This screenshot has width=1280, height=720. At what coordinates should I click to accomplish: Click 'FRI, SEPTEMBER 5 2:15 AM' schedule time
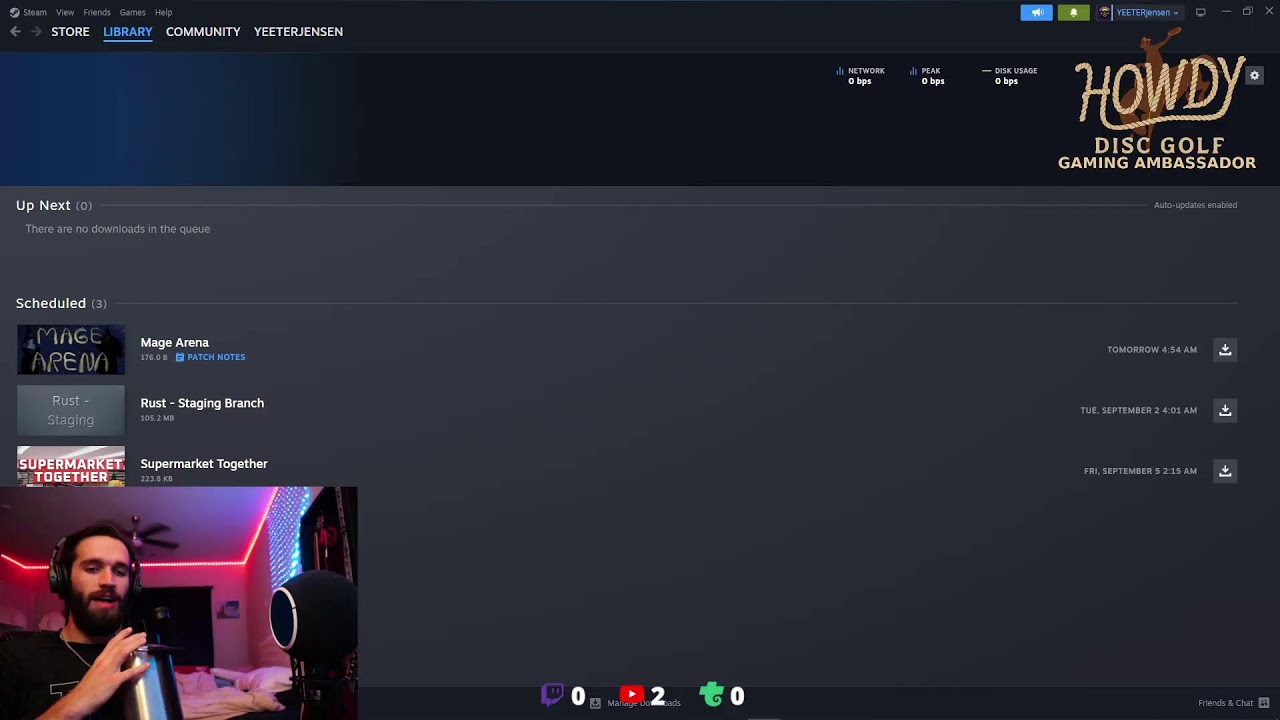click(x=1140, y=471)
